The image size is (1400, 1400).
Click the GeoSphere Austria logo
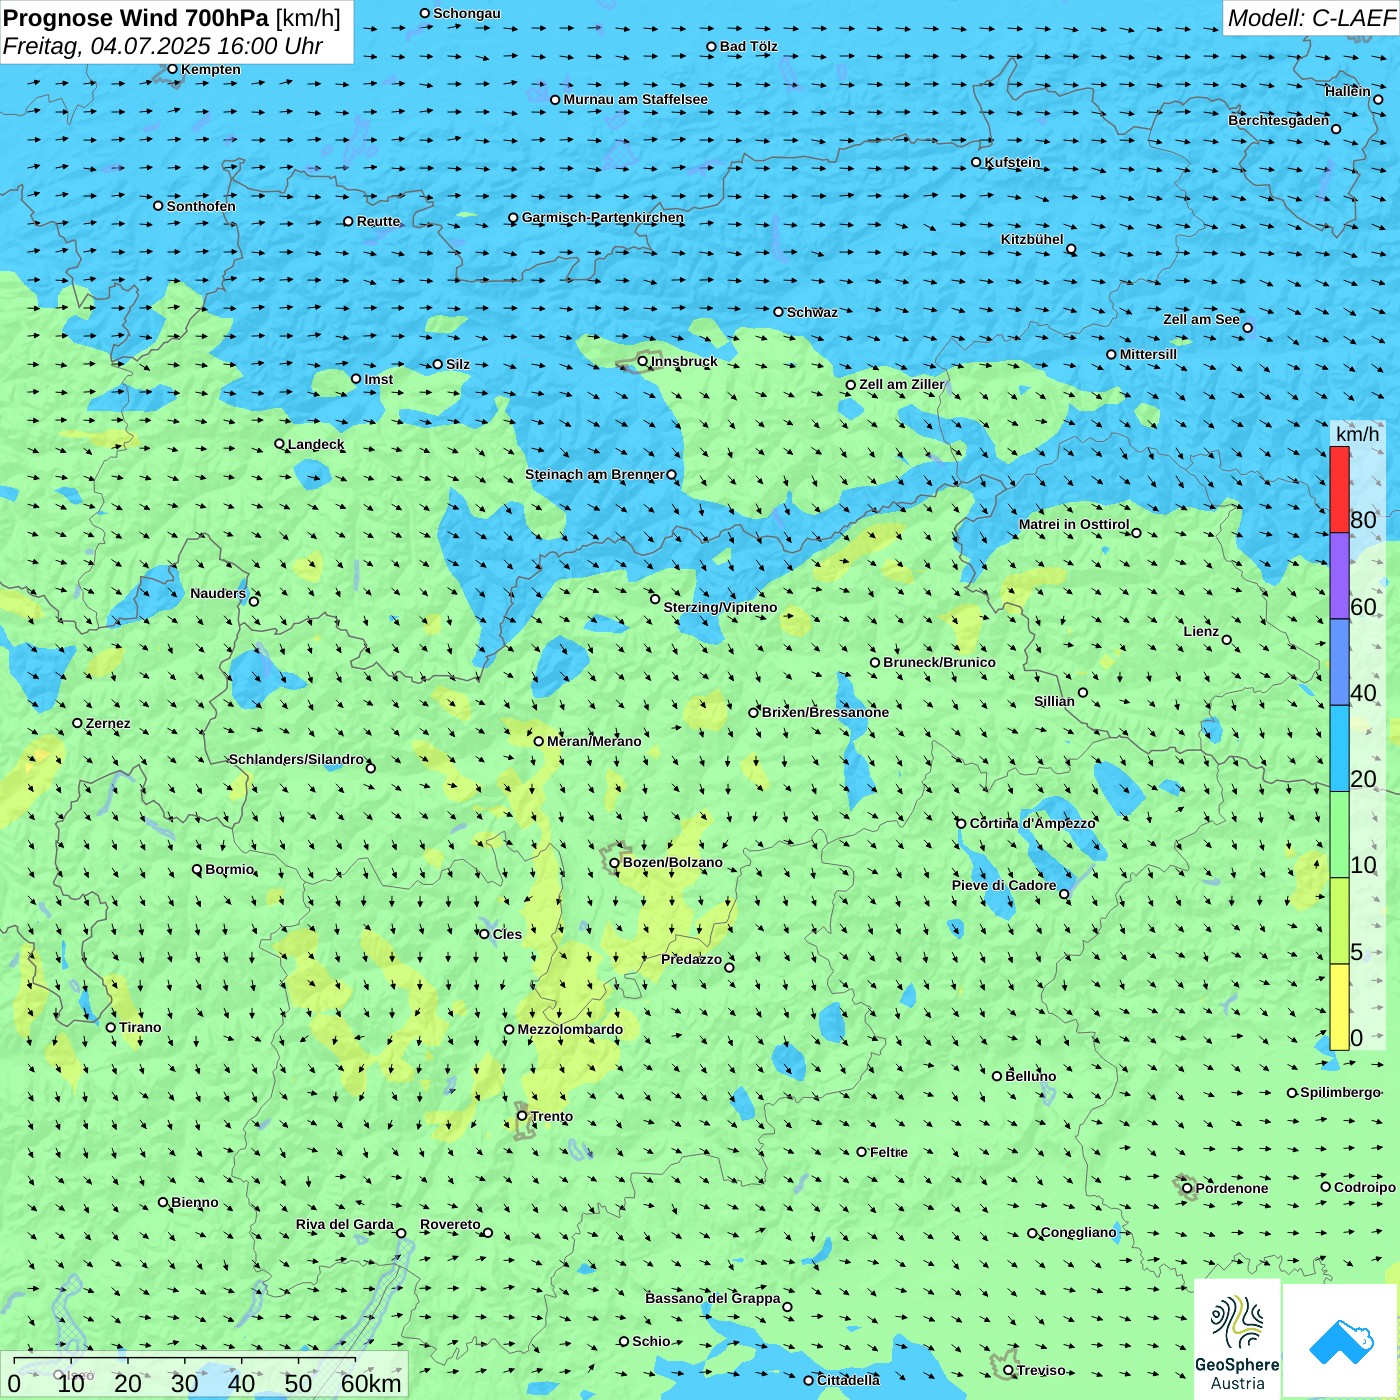[1237, 1338]
